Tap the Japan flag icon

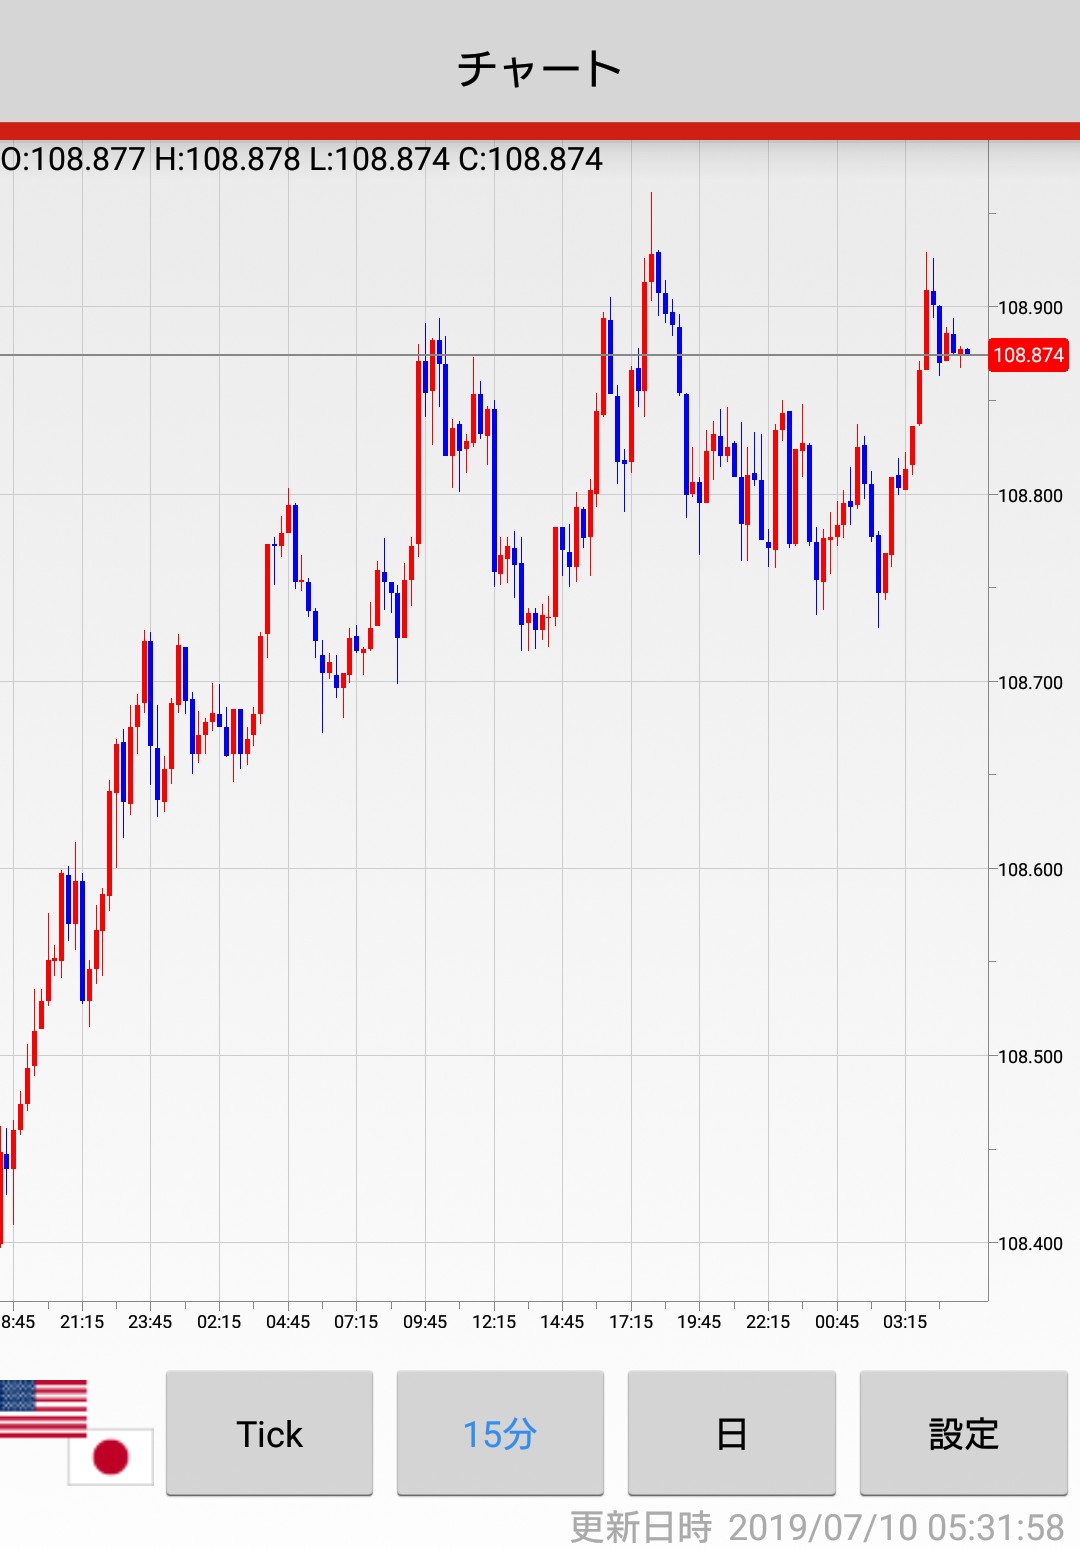111,1456
